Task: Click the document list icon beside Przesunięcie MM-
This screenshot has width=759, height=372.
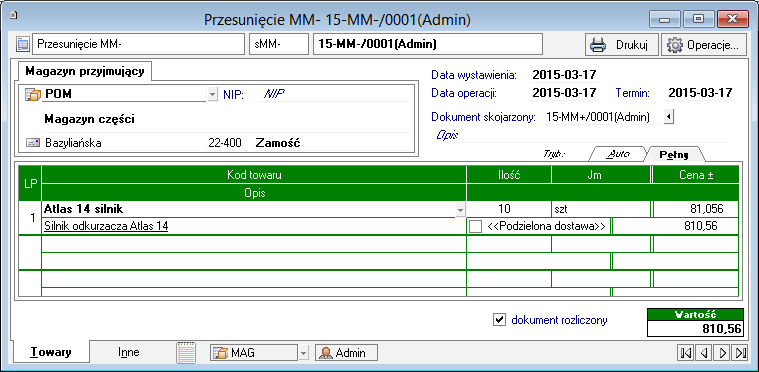Action: 23,45
